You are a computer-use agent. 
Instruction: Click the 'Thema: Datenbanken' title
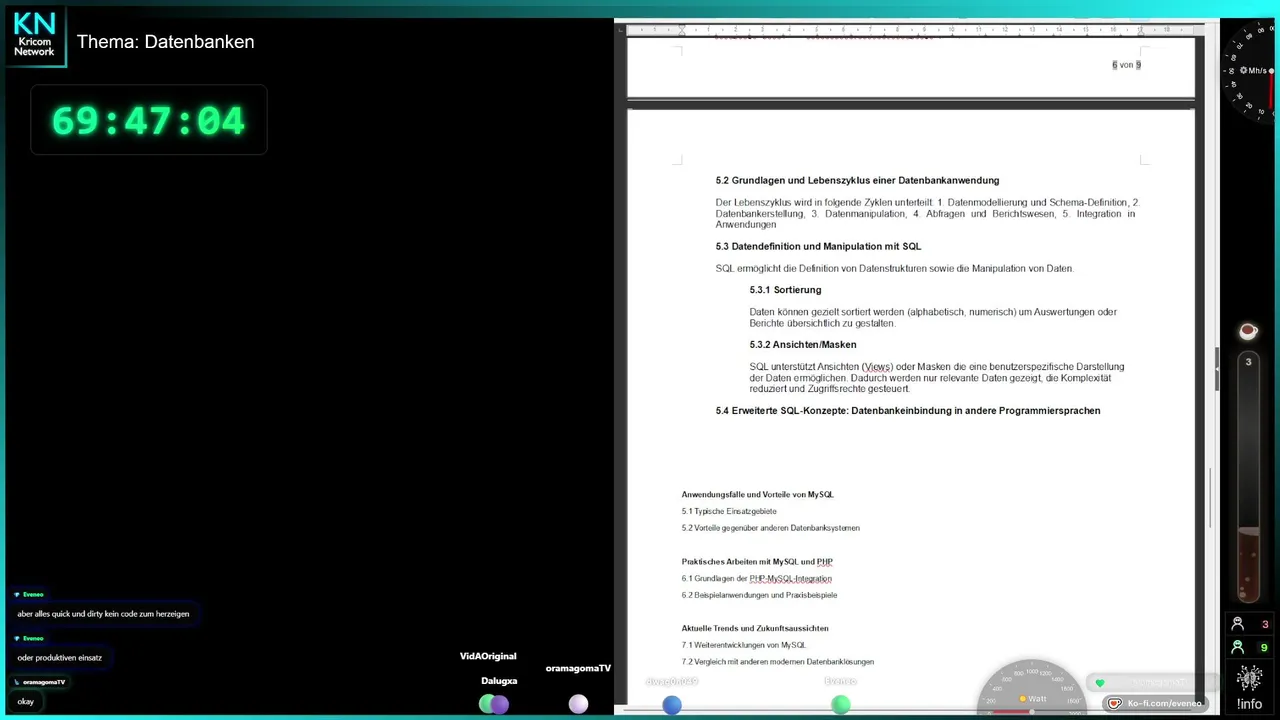[x=166, y=42]
